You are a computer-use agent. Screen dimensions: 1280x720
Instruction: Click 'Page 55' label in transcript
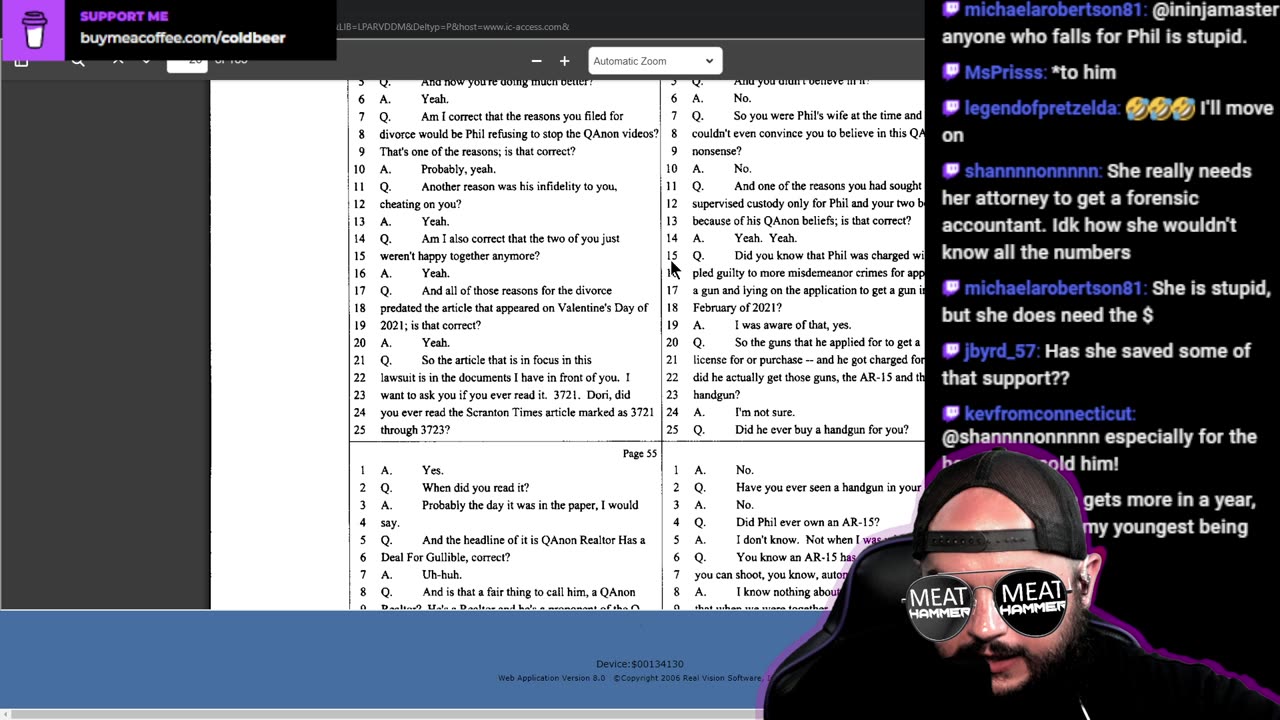point(640,454)
